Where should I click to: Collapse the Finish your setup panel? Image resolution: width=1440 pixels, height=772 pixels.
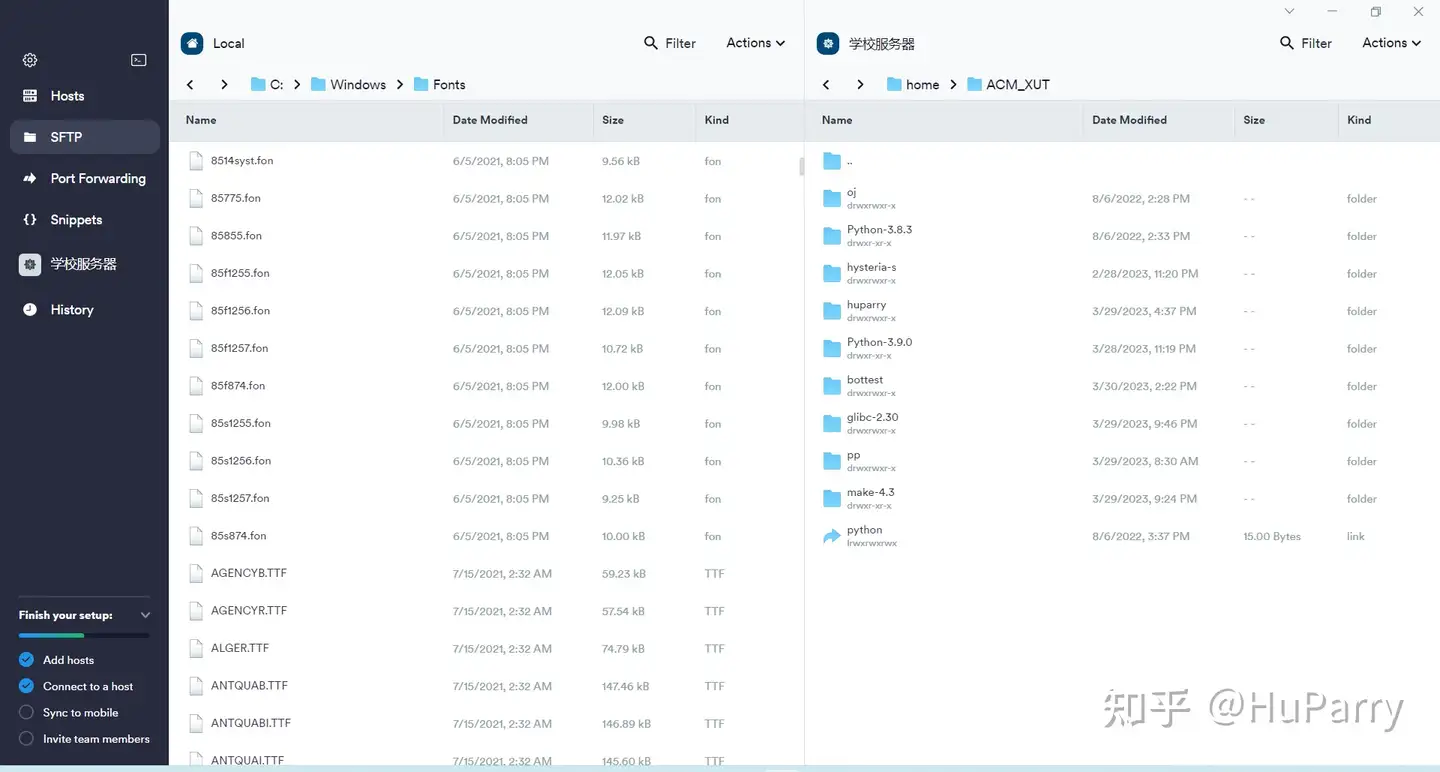point(145,615)
